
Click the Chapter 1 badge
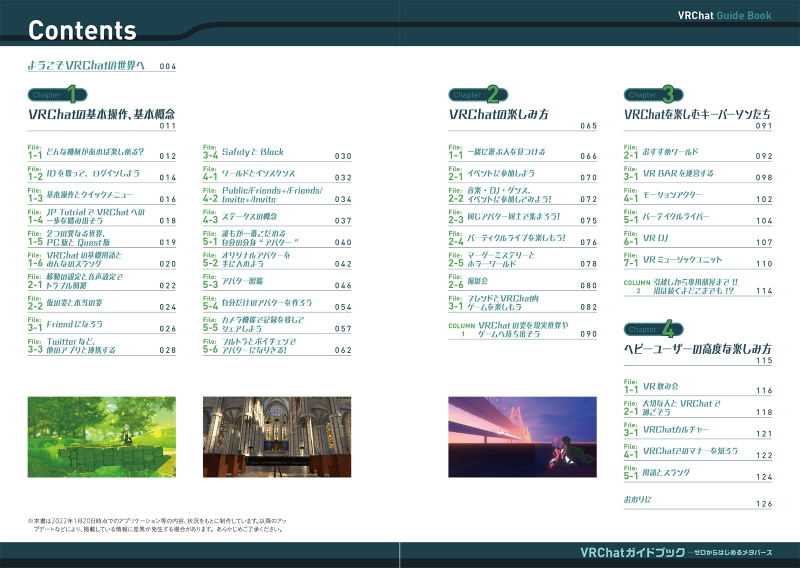click(57, 95)
